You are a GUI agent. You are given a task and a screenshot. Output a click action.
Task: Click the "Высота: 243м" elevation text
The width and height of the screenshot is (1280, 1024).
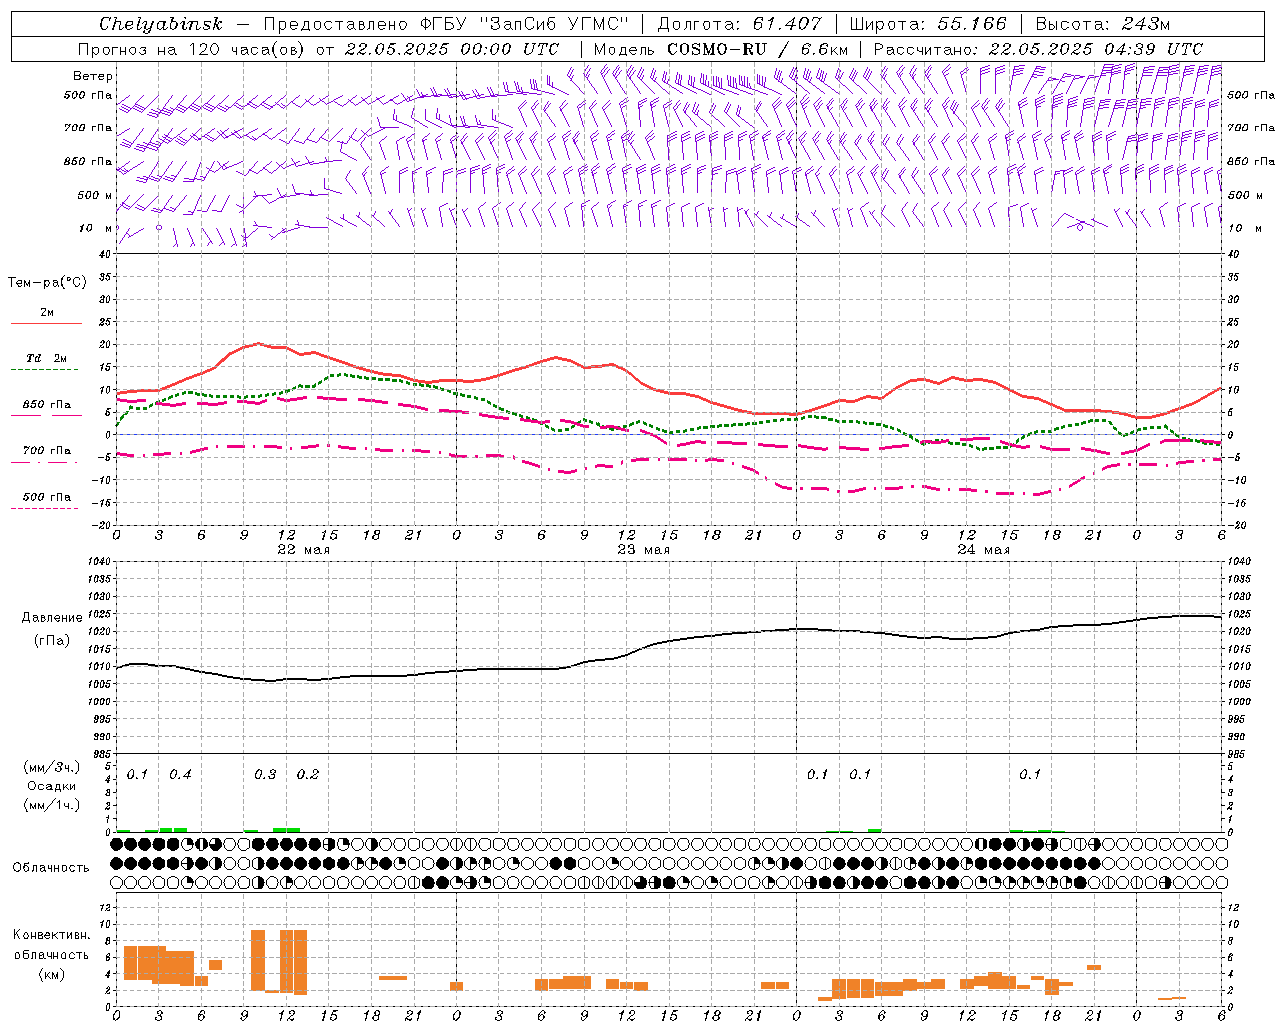point(1102,24)
